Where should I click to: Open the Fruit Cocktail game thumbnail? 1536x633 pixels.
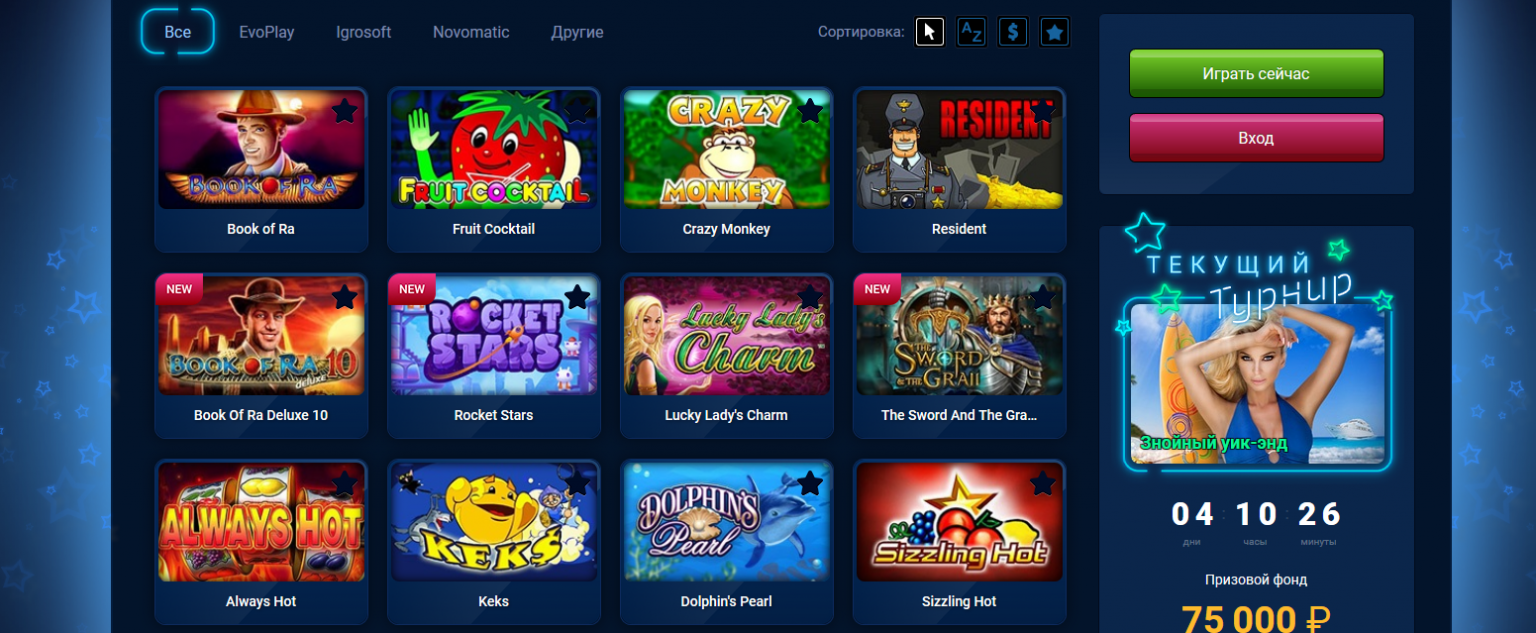tap(494, 150)
